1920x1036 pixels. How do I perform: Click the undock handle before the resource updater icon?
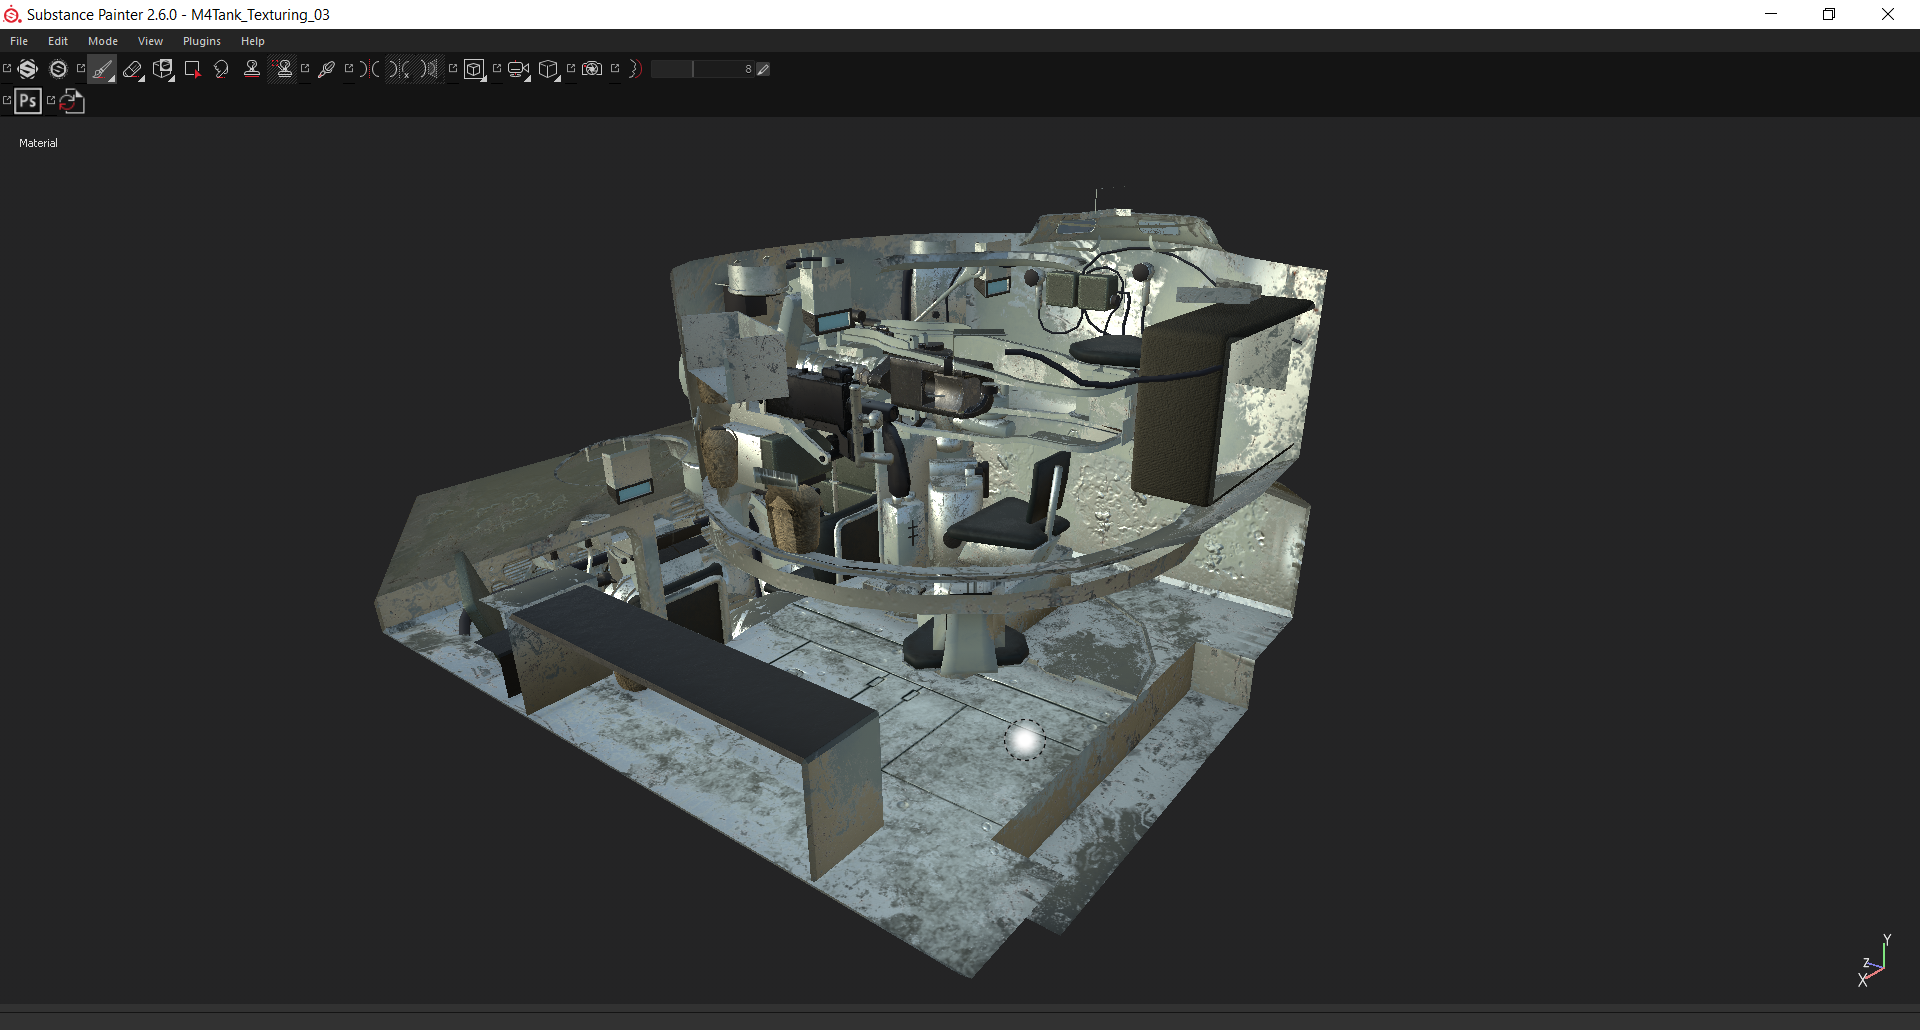(x=51, y=100)
